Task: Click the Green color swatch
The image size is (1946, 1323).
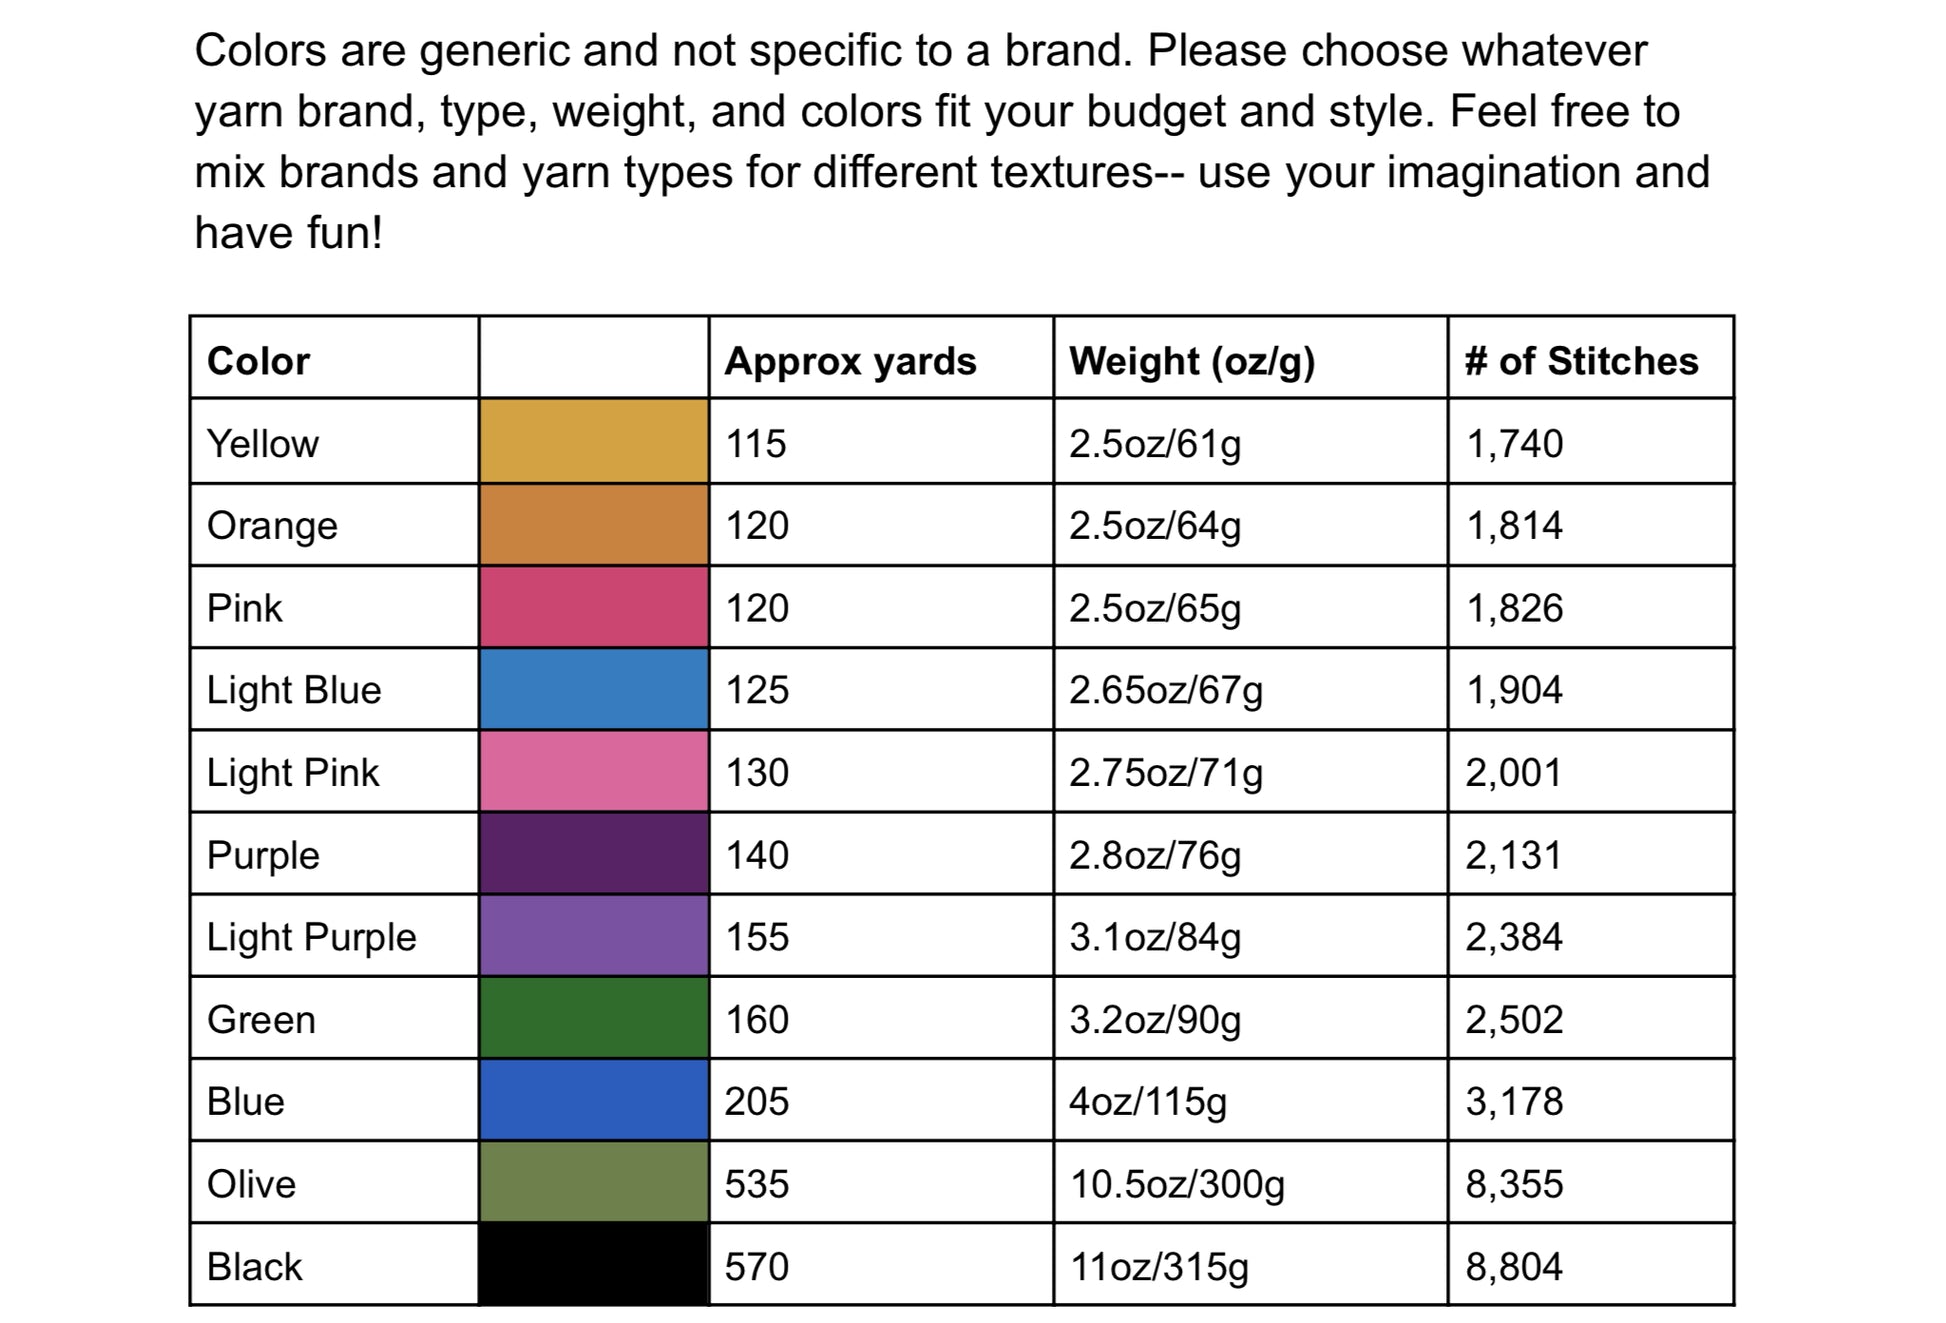Action: point(593,1018)
